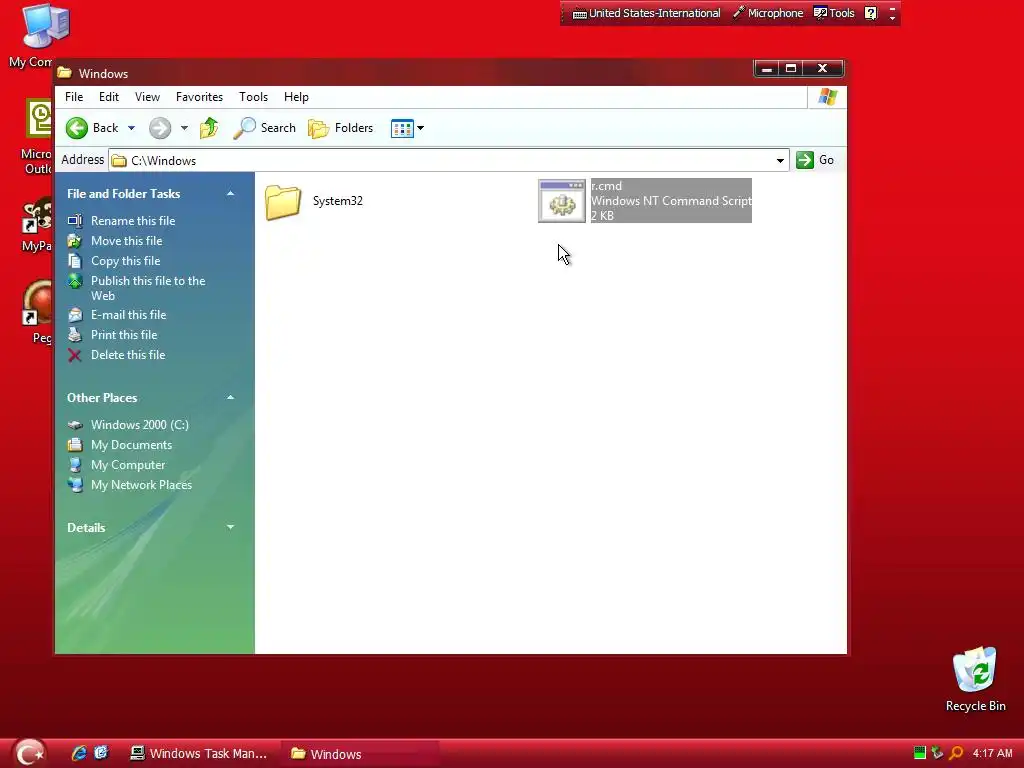Screen dimensions: 1024x768
Task: Click the C:\Windows address field
Action: click(x=449, y=161)
